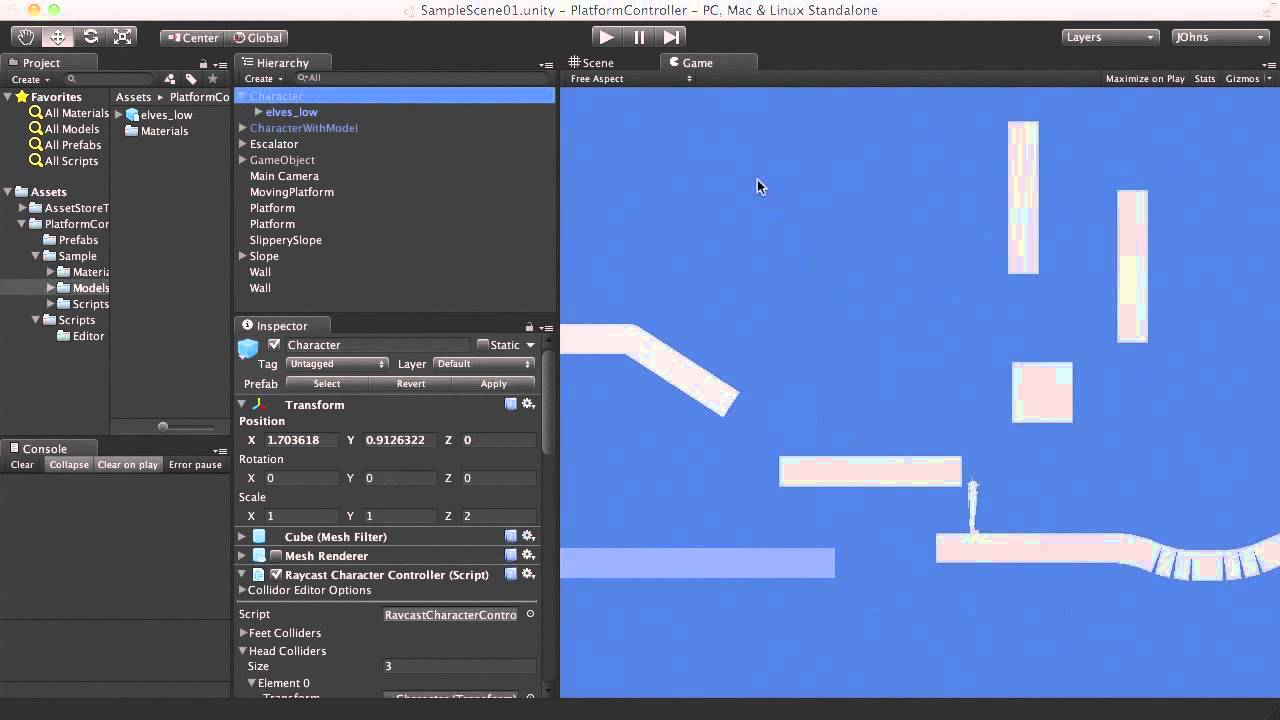Select the Rotate tool

90,37
